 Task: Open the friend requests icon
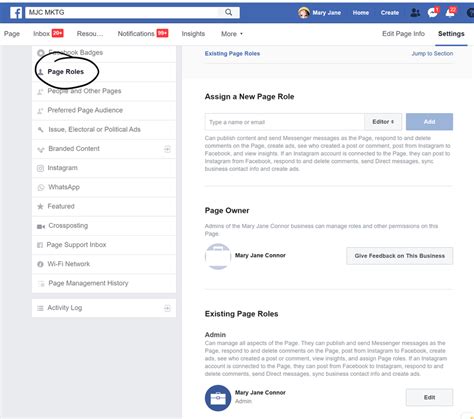pos(415,13)
